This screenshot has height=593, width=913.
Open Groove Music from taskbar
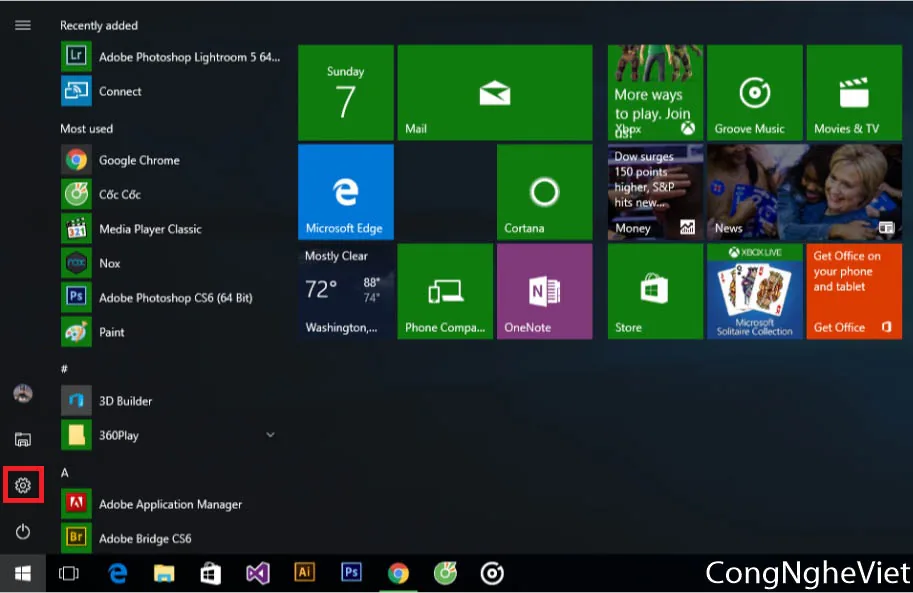click(492, 573)
